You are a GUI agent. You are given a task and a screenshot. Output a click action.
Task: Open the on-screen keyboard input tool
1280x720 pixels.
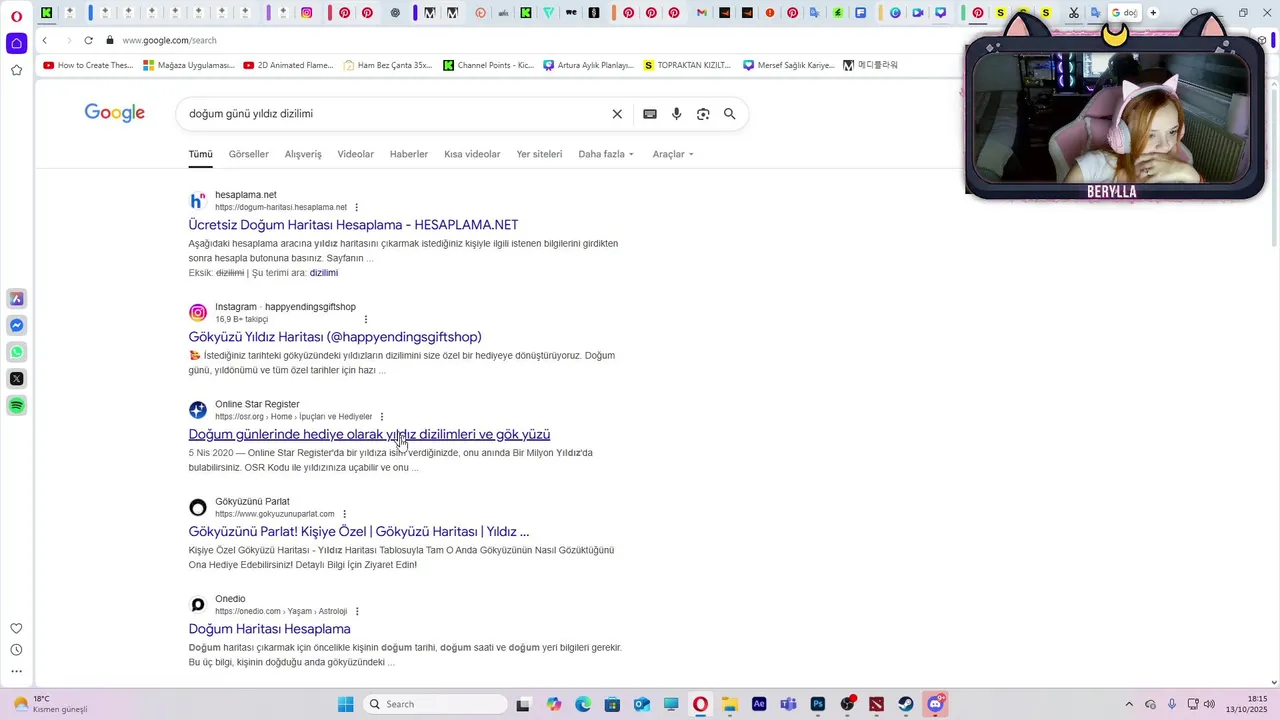click(650, 114)
